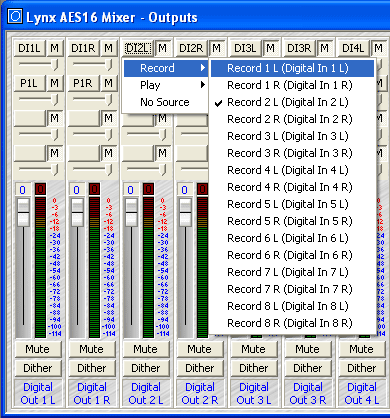390x418 pixels.
Task: Select Record 3 L (Digital In 3 L)
Action: [x=292, y=136]
